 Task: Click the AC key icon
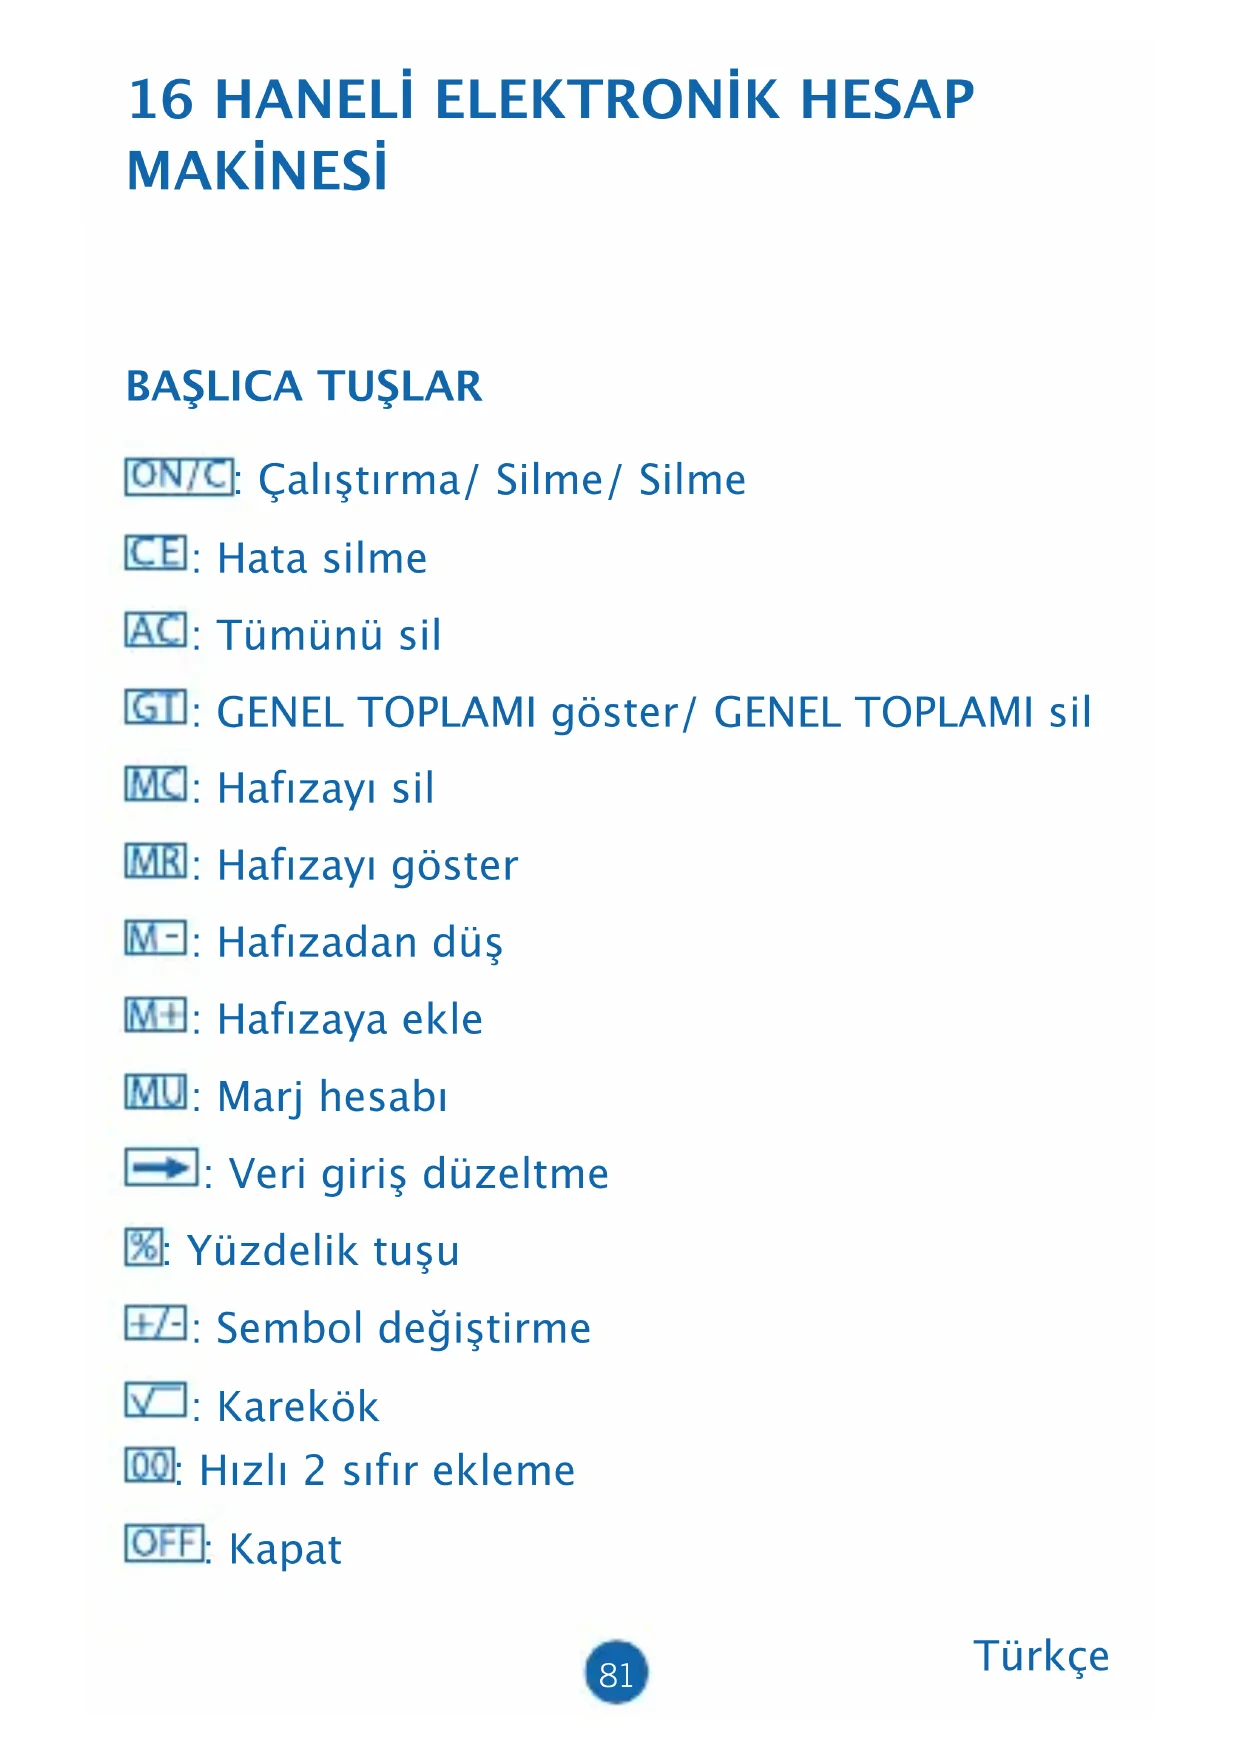tap(156, 630)
